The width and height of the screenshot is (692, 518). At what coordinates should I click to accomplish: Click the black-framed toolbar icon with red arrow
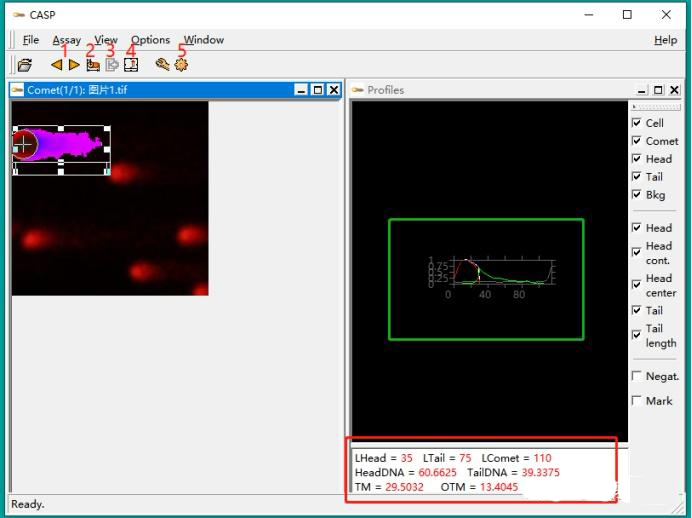(x=131, y=65)
